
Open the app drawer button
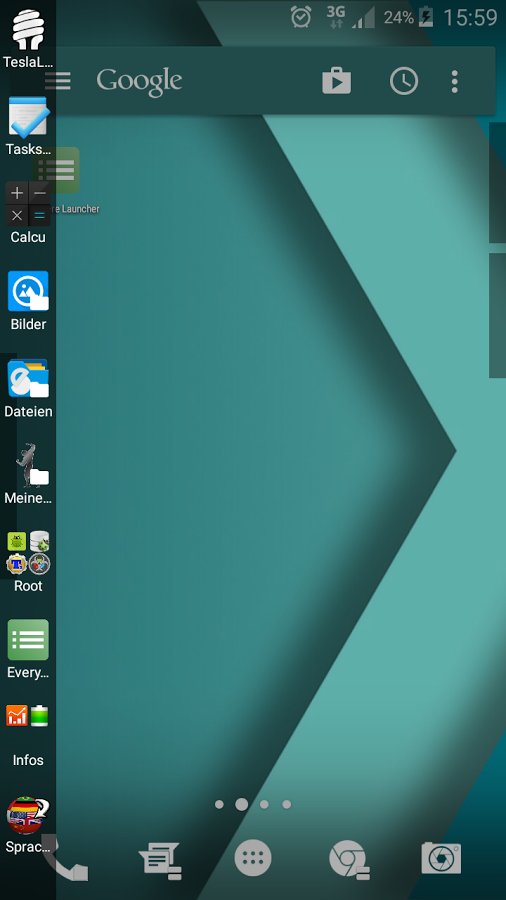click(253, 858)
